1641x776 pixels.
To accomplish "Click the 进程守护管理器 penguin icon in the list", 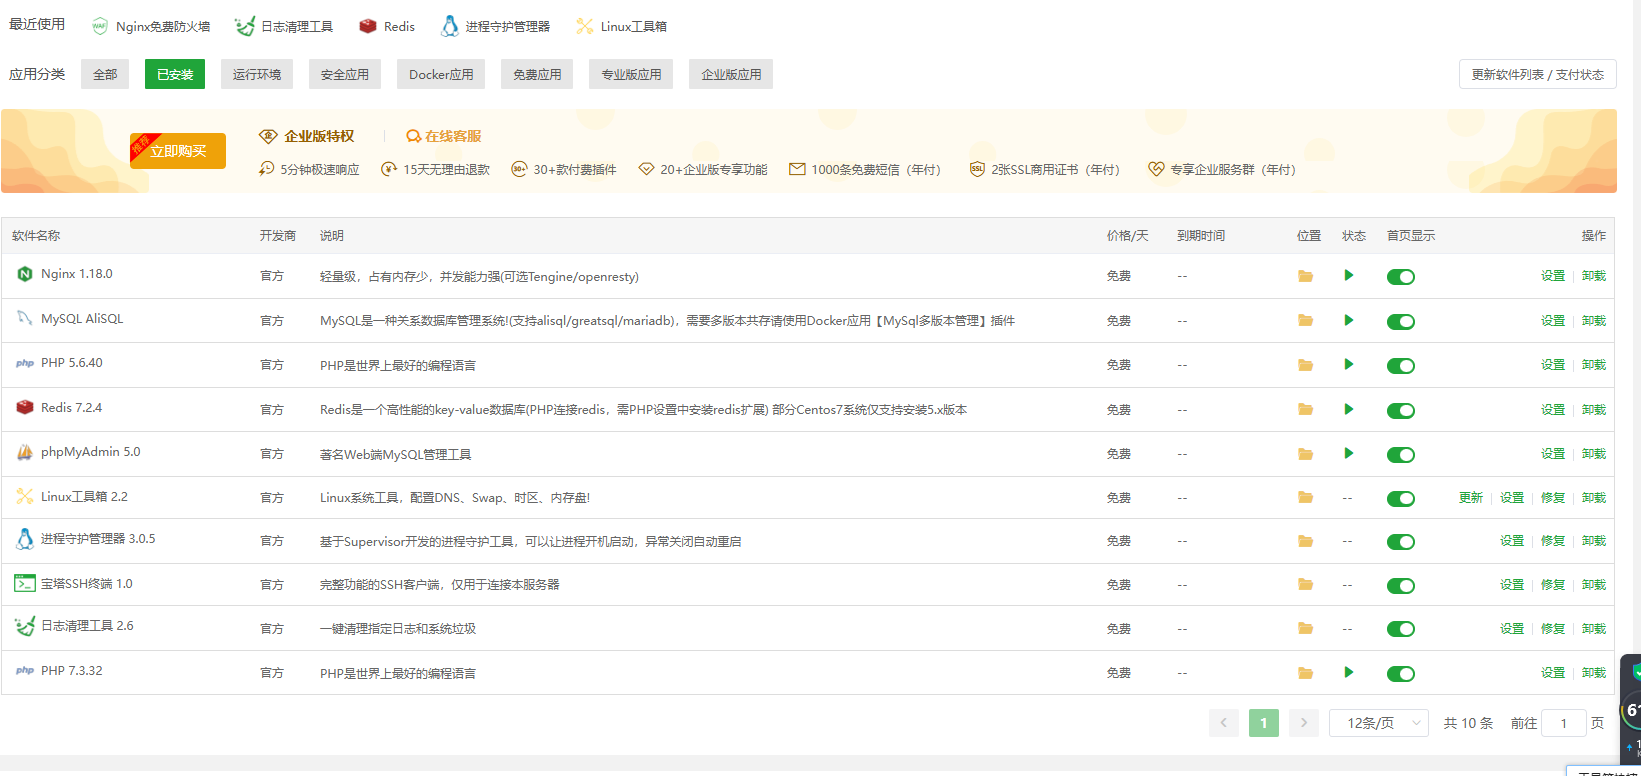I will [25, 539].
